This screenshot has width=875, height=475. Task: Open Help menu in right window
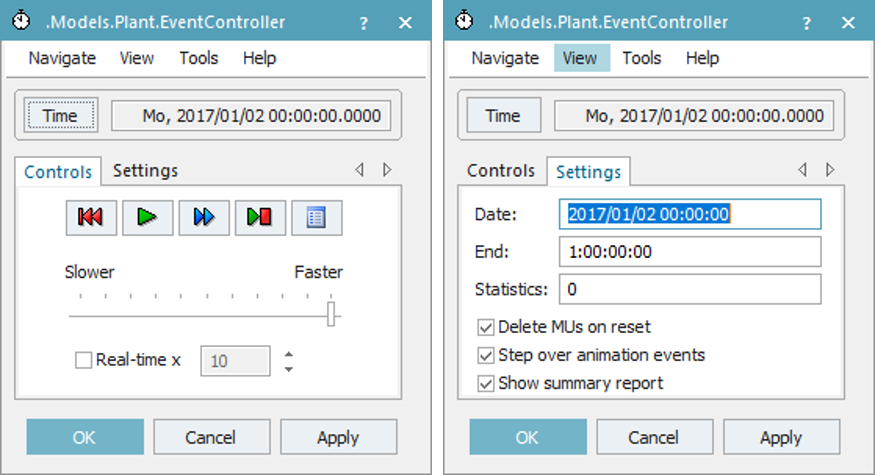703,58
